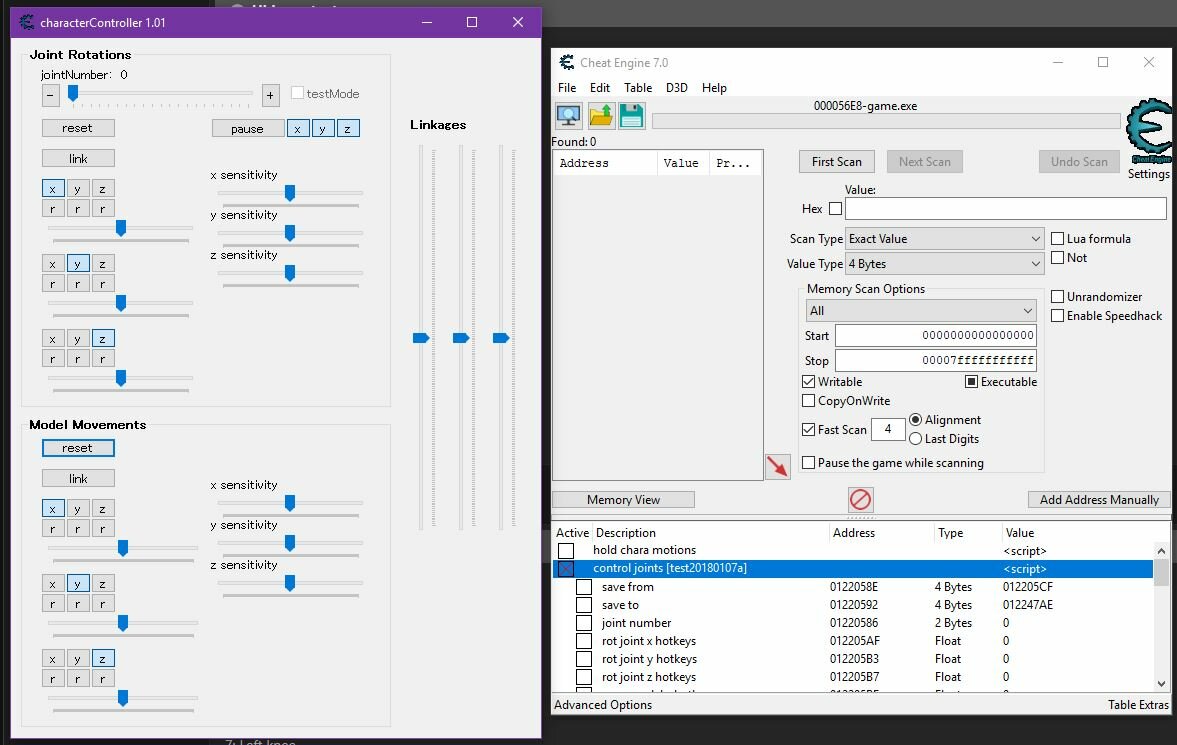
Task: Toggle the Not checkbox
Action: pyautogui.click(x=1058, y=258)
